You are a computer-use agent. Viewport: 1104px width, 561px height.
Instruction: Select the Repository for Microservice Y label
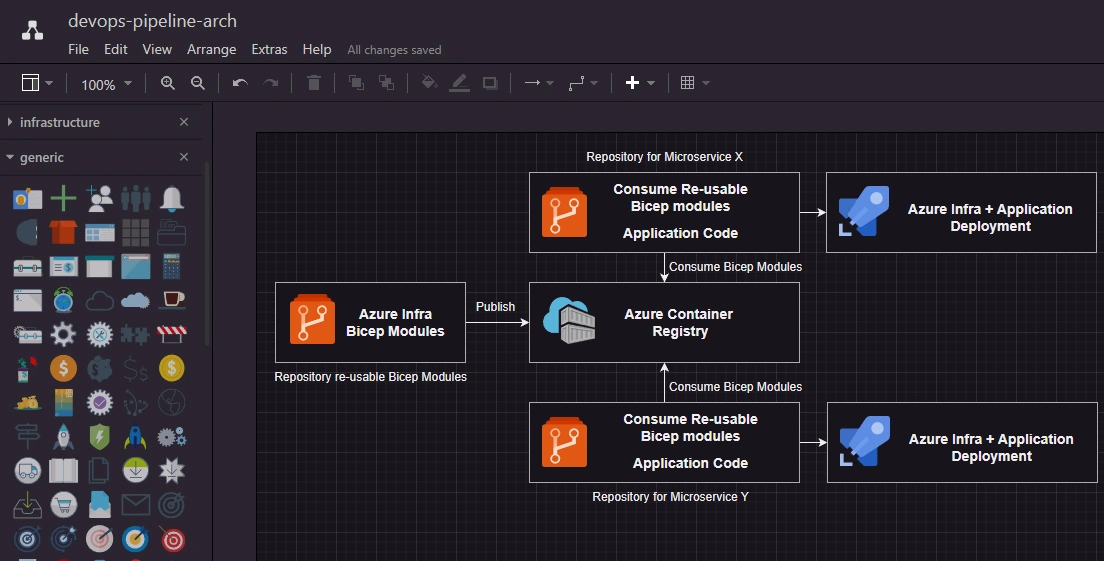coord(670,497)
